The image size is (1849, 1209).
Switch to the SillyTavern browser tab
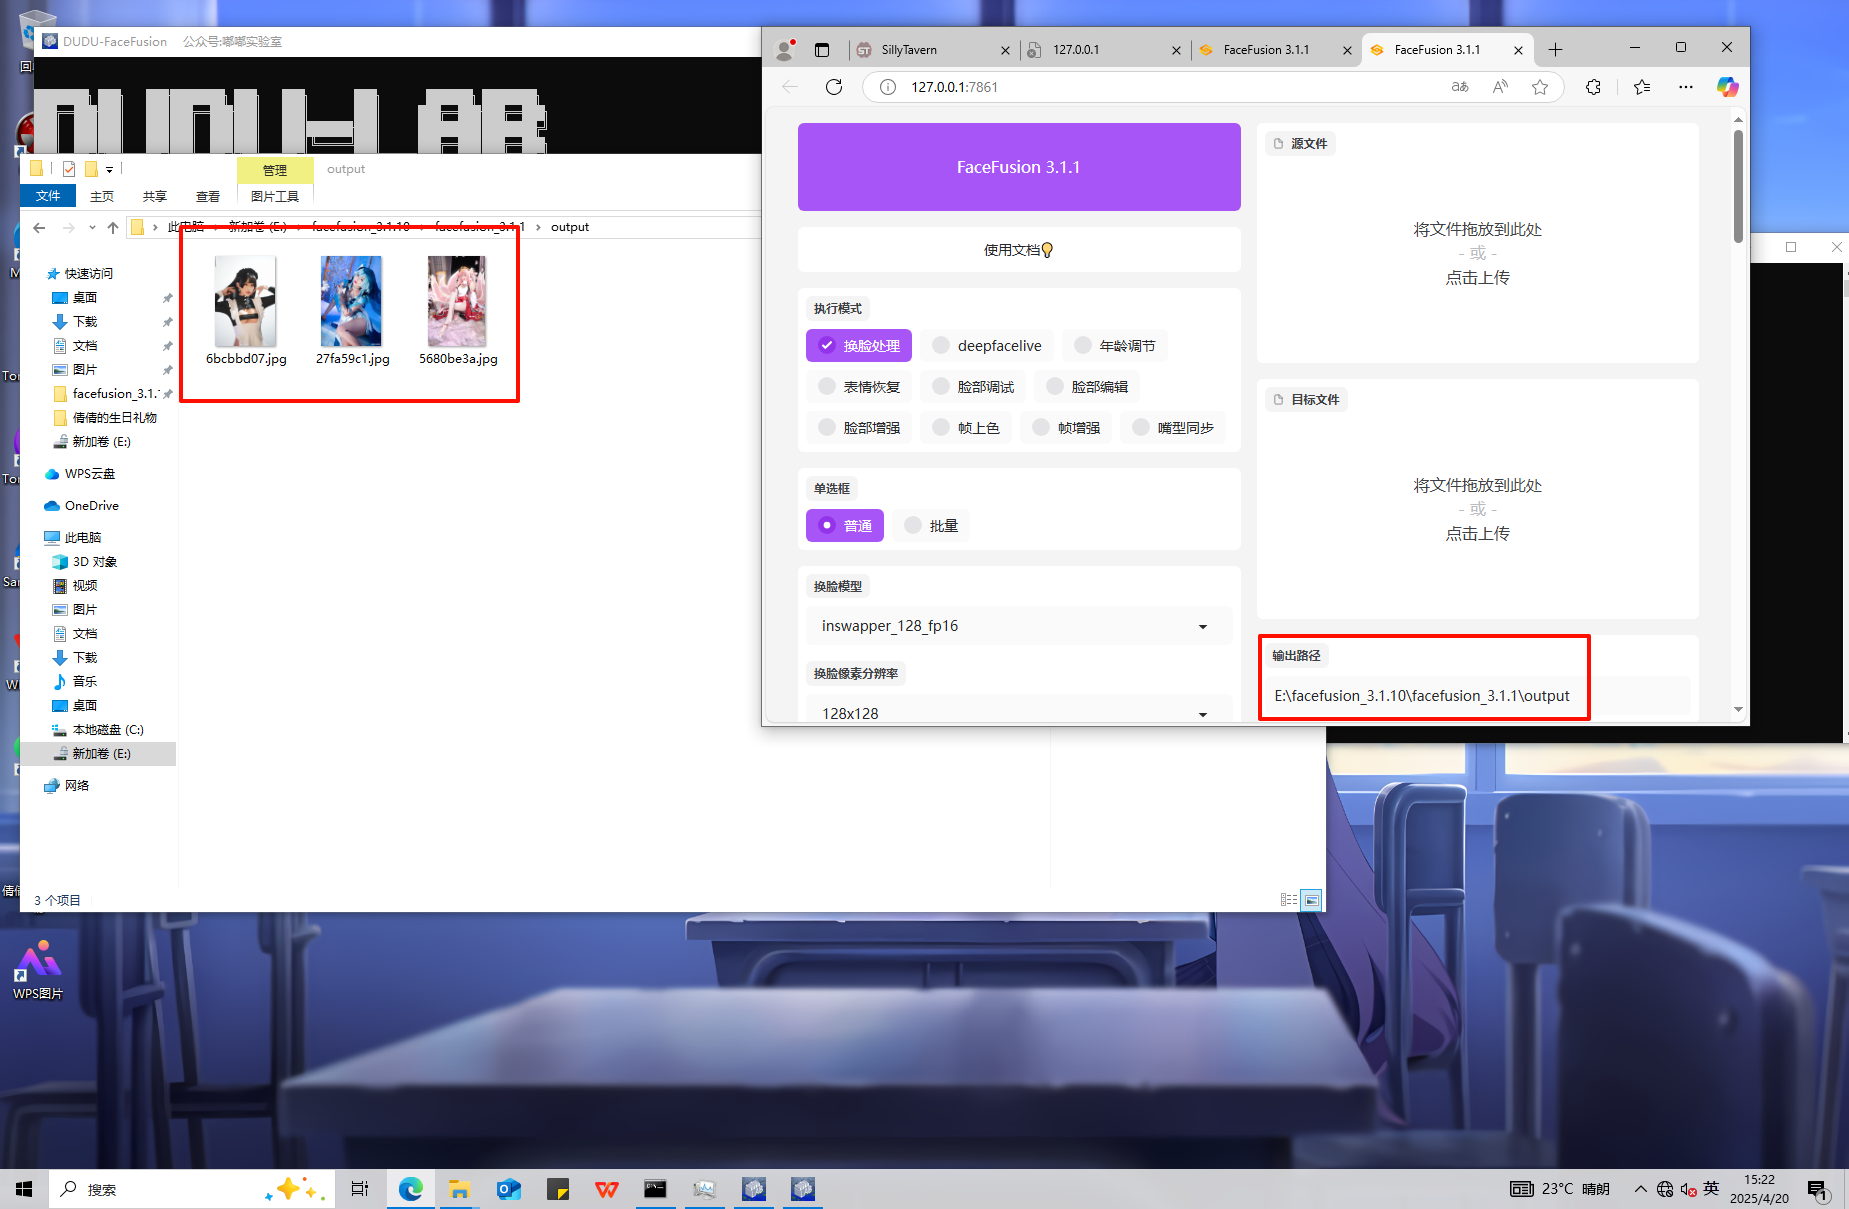(934, 49)
